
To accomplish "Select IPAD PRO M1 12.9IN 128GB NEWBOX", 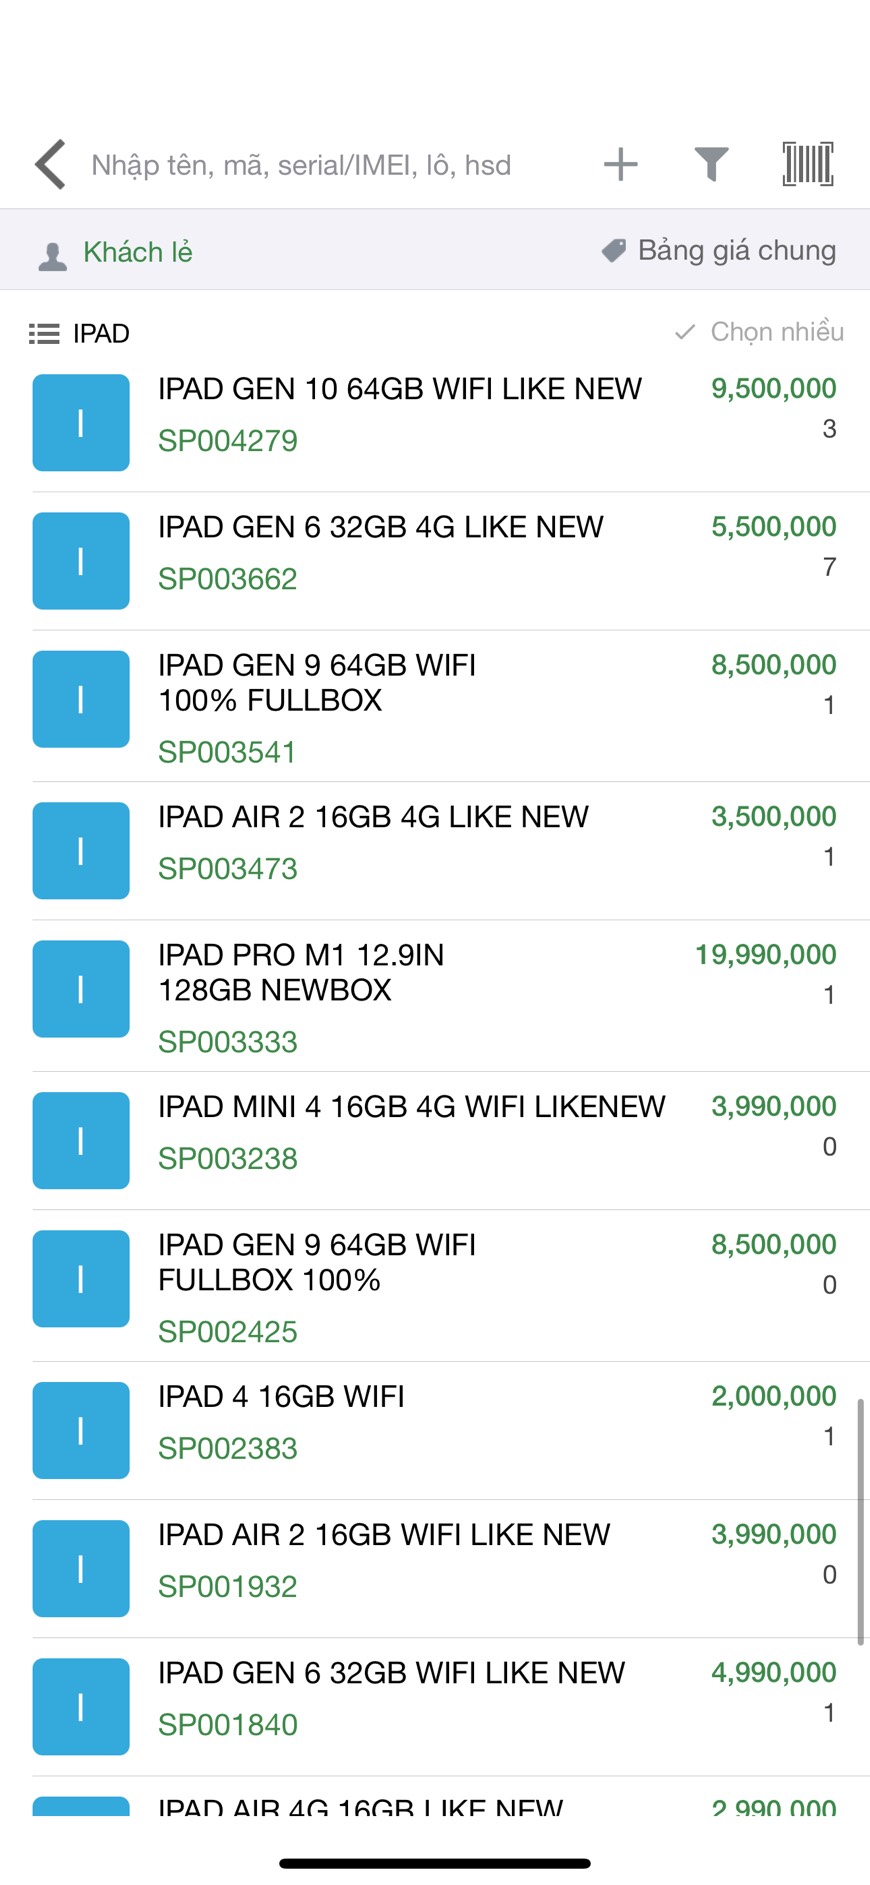I will [x=301, y=972].
